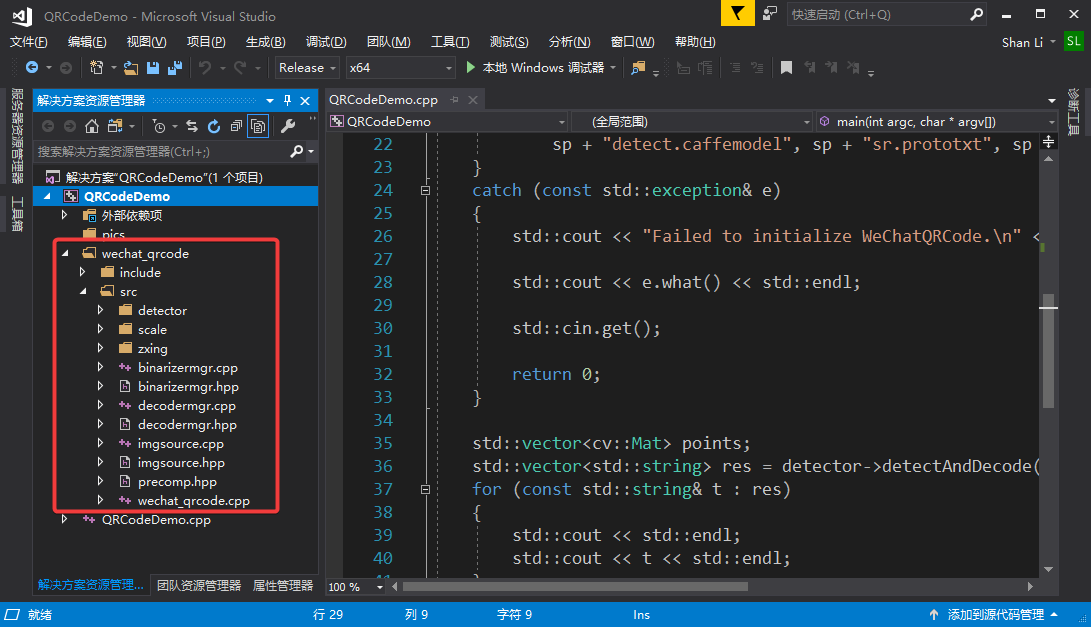
Task: Toggle auto-hide pin on Solution Explorer panel
Action: pyautogui.click(x=288, y=101)
